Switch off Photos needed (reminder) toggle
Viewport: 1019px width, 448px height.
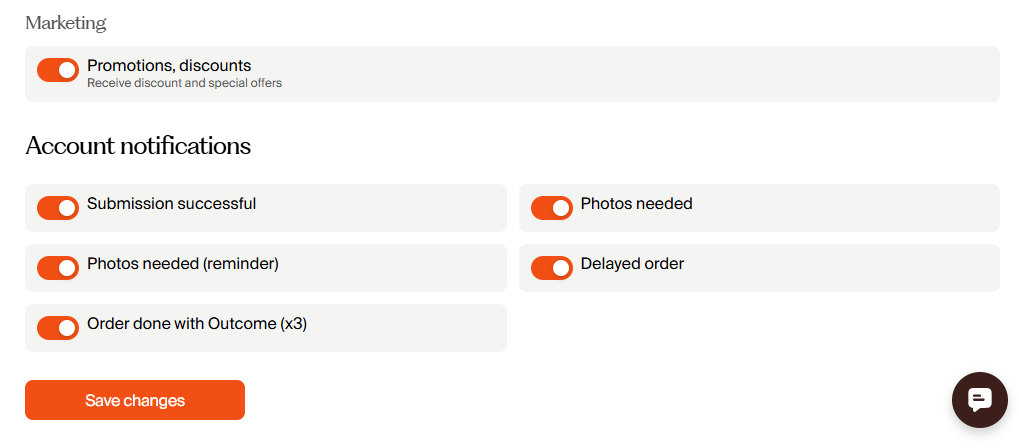[x=58, y=268]
